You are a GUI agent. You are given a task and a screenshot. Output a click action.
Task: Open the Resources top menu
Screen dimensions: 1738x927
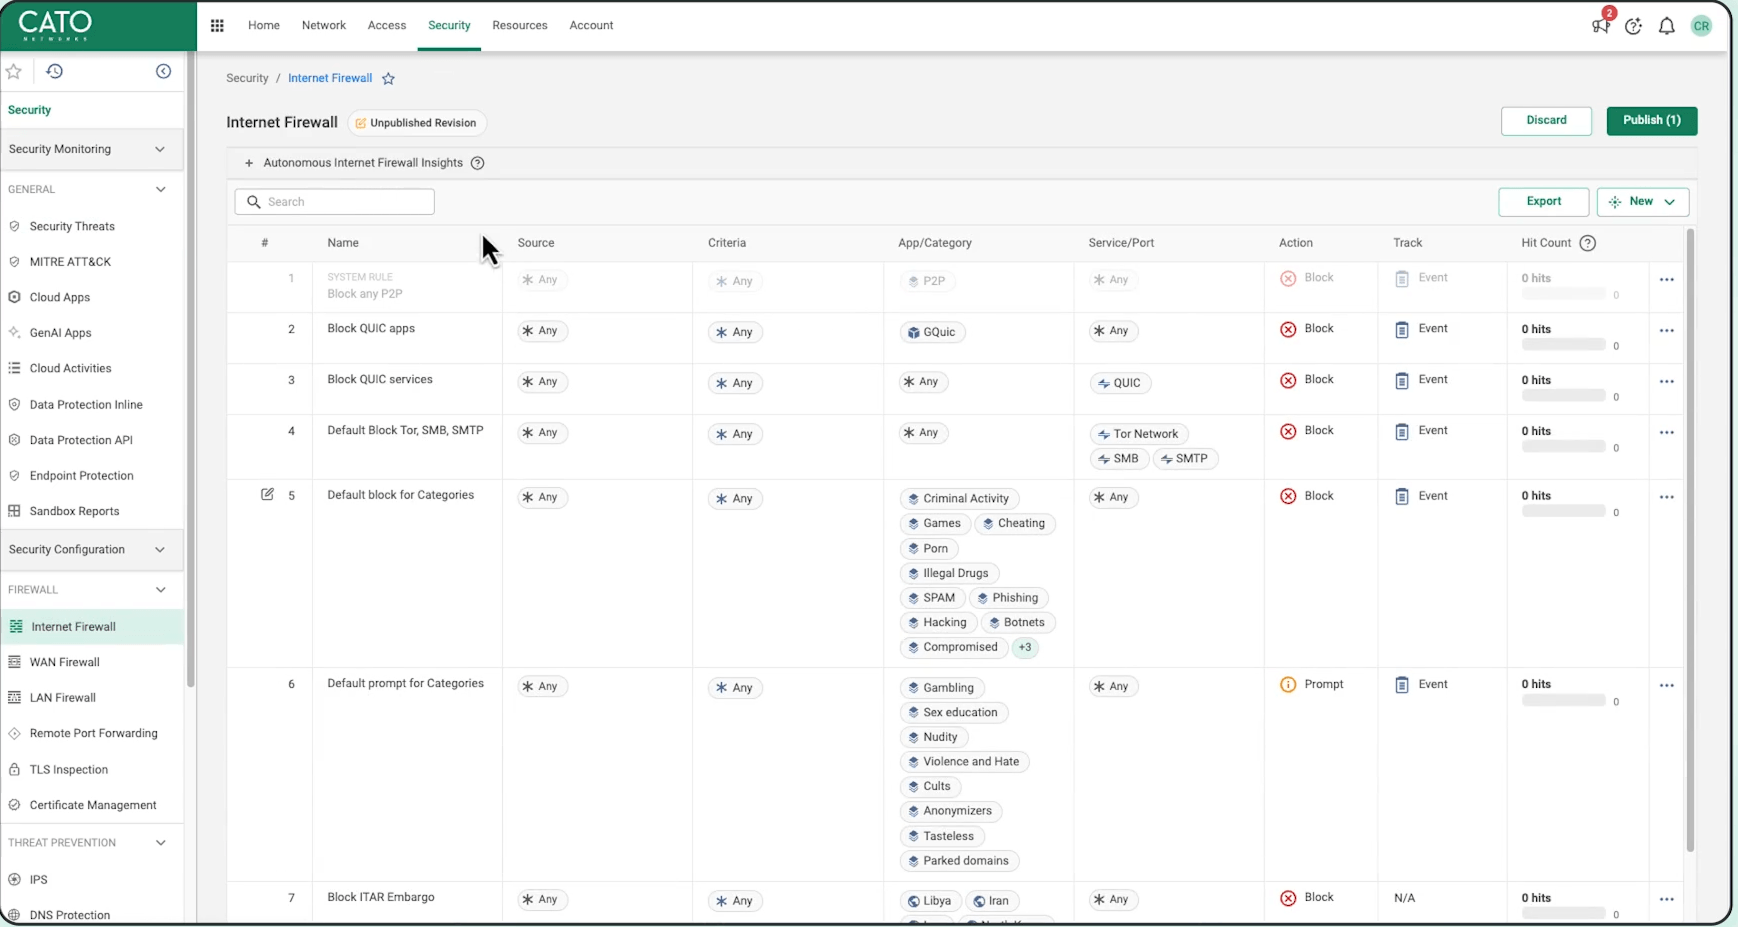pos(519,26)
